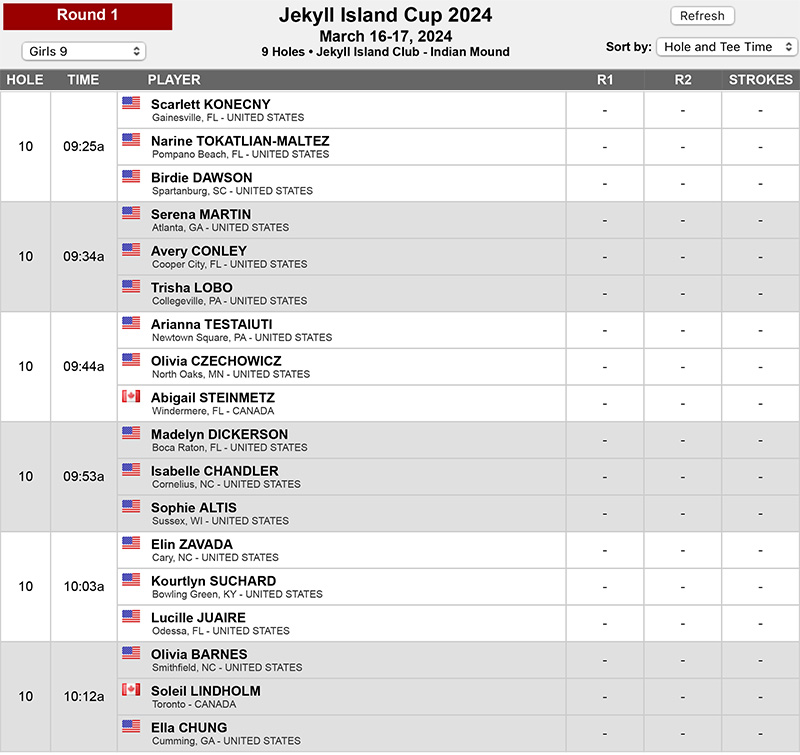800x755 pixels.
Task: Open player Narine TOKATLIAN-MALTEZ
Action: (240, 141)
